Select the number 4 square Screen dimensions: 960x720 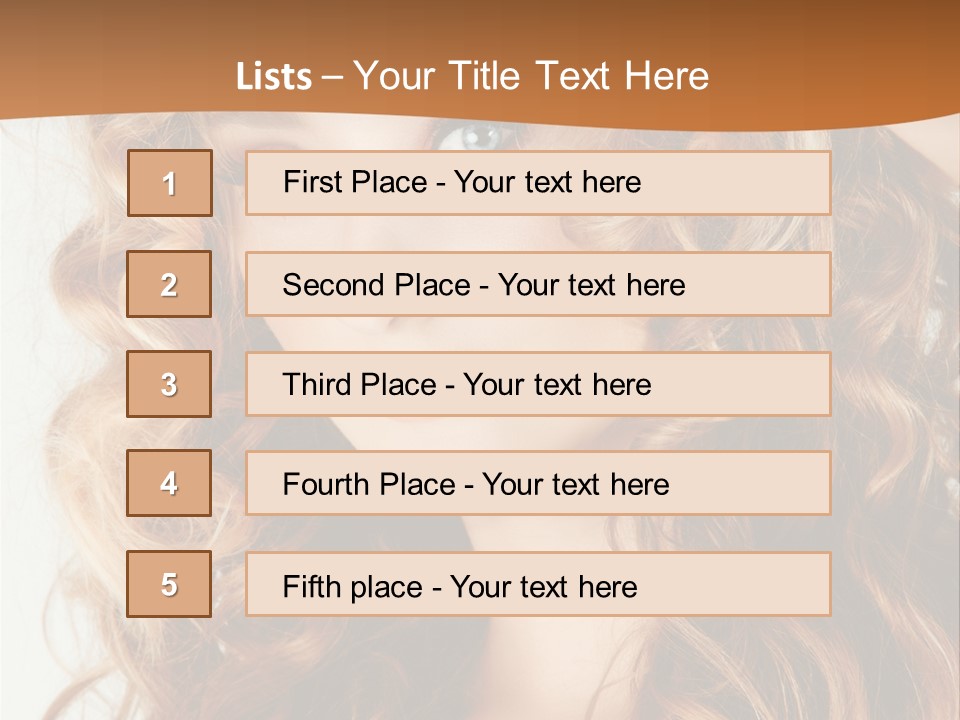(169, 483)
